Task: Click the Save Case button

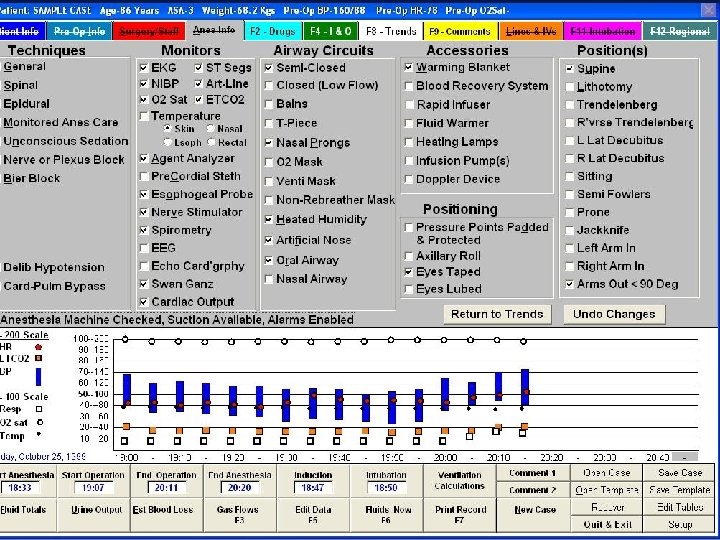Action: 680,473
